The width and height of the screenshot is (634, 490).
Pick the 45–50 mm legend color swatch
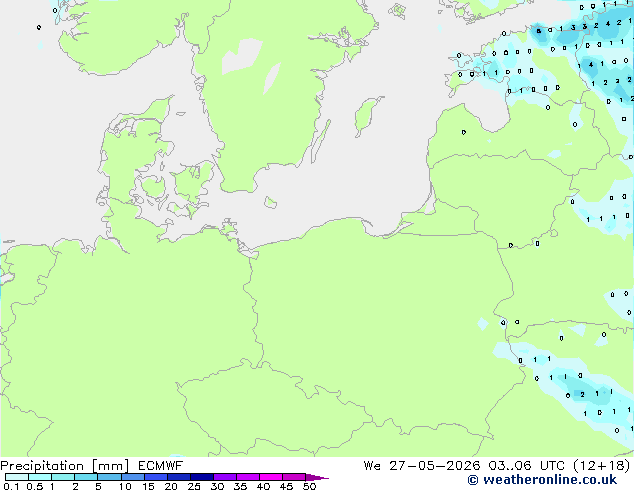click(x=294, y=477)
